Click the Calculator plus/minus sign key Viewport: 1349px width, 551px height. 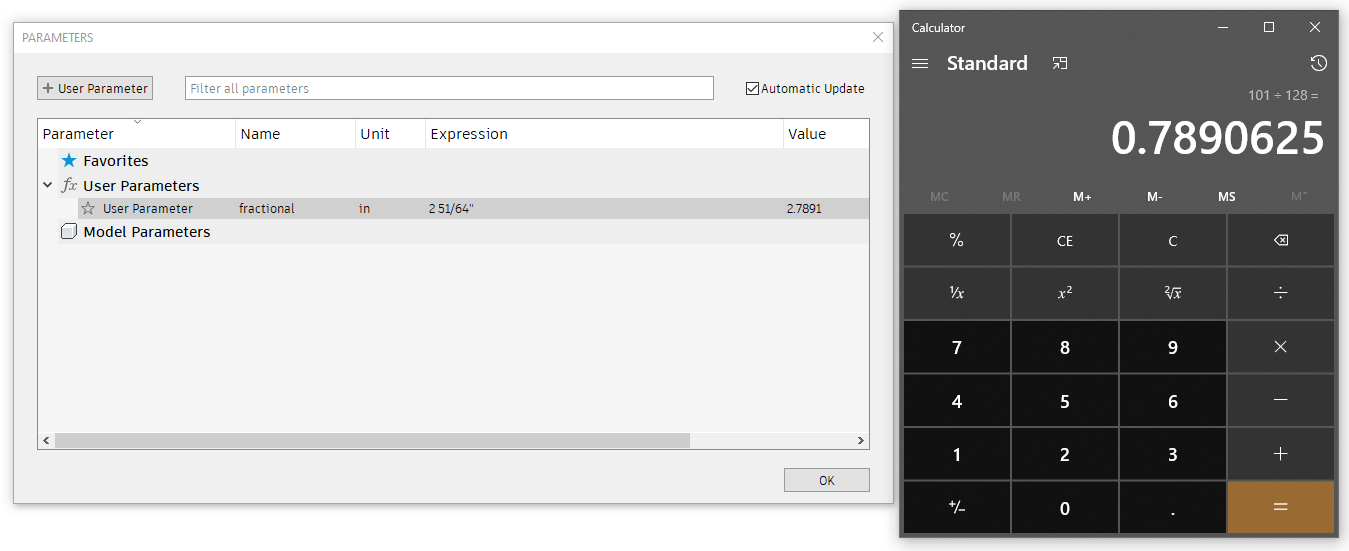957,507
